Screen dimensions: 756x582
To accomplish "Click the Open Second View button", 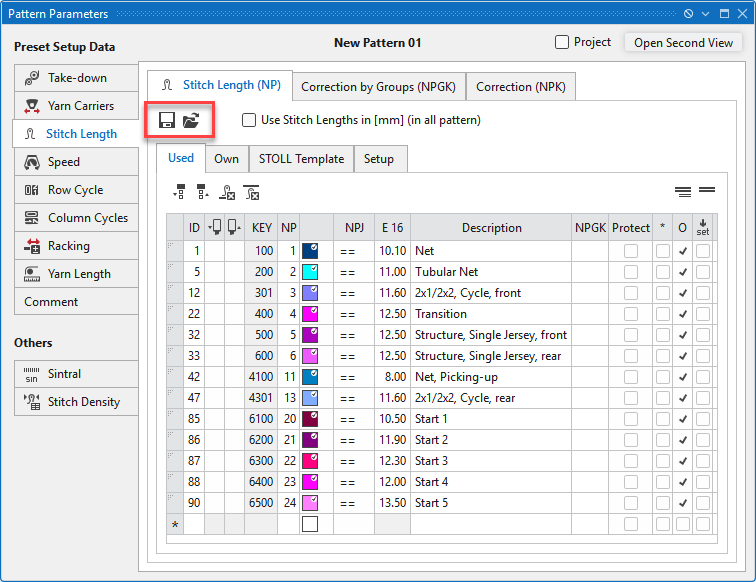I will coord(683,43).
